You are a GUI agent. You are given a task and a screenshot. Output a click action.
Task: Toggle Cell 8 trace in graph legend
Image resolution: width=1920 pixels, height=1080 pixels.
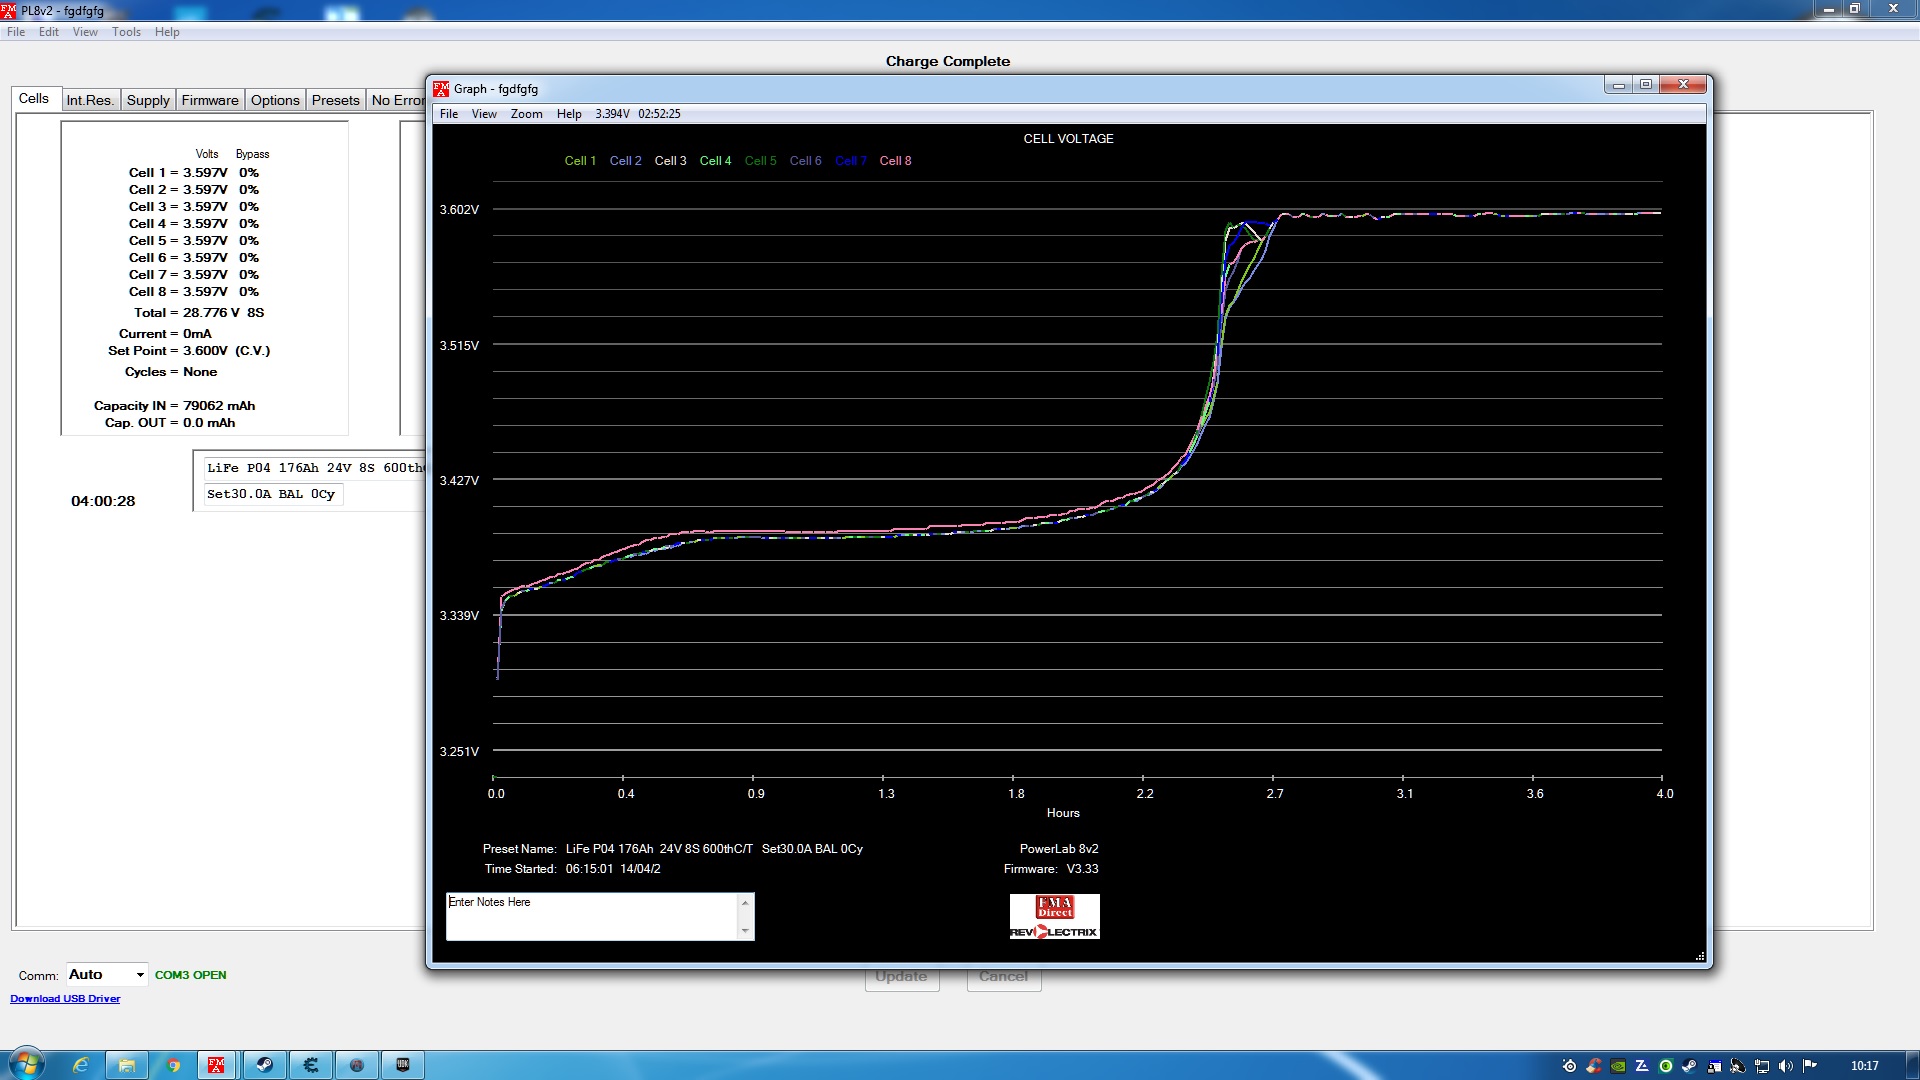(895, 161)
